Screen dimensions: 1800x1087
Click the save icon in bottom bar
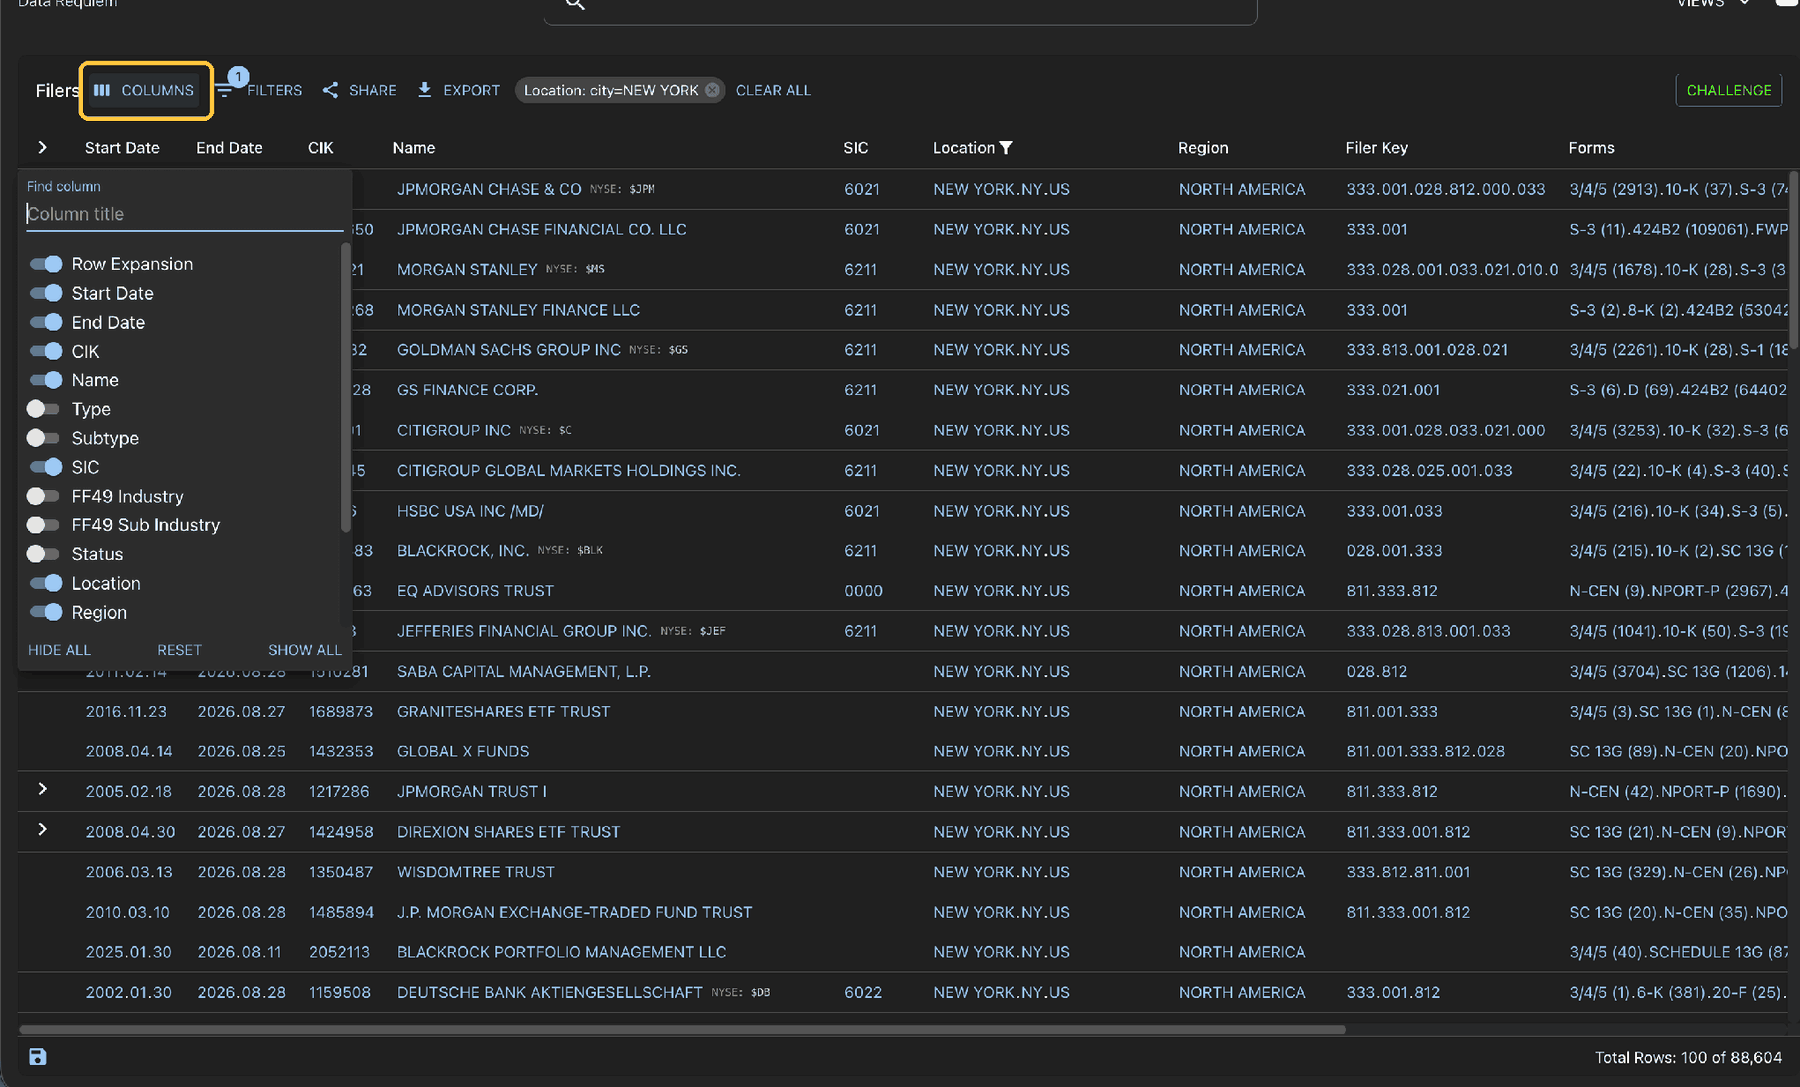[x=38, y=1057]
